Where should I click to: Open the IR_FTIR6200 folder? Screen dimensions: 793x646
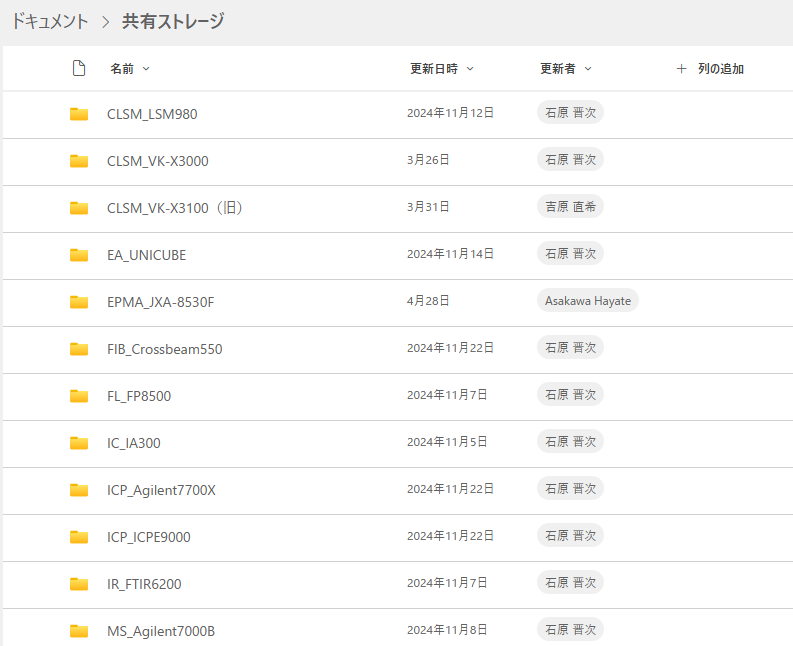click(144, 584)
